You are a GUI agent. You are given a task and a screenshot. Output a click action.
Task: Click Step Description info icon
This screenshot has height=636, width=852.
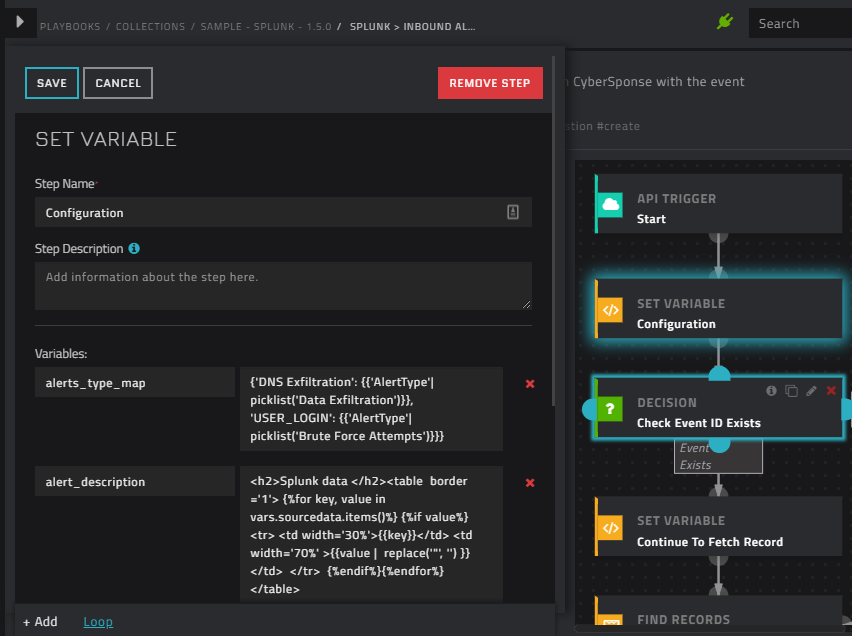134,248
